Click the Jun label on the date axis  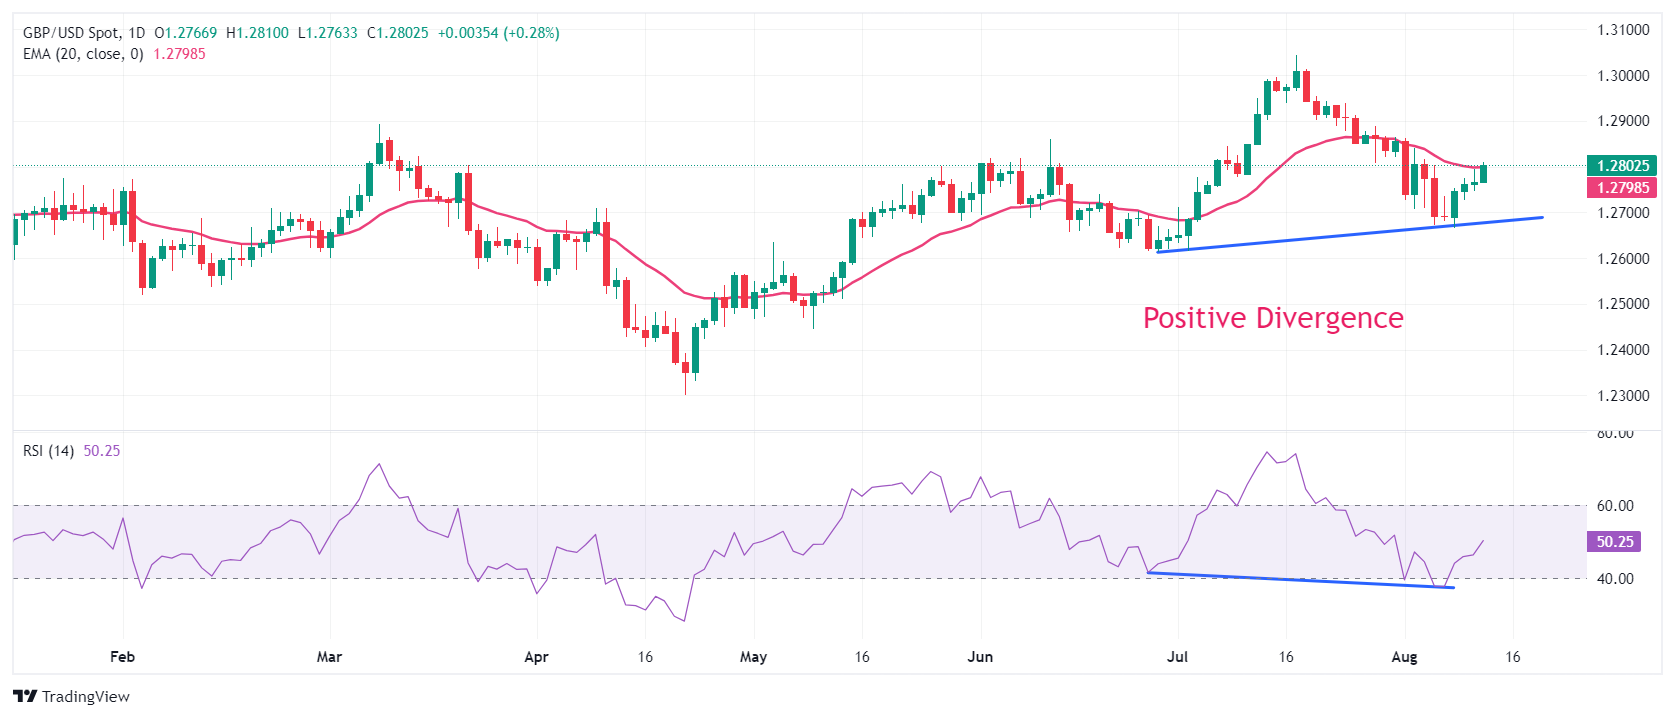coord(980,657)
